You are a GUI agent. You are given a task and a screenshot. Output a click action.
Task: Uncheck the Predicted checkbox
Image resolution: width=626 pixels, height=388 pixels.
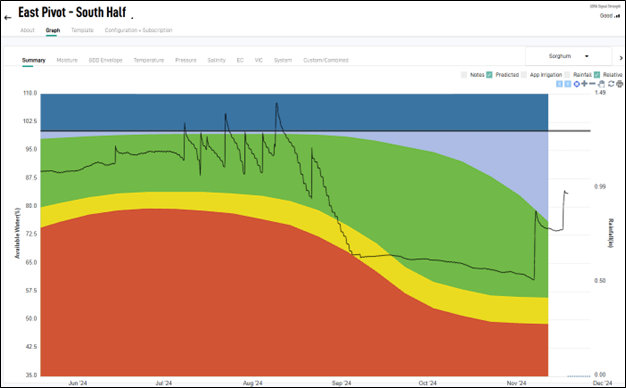[489, 75]
